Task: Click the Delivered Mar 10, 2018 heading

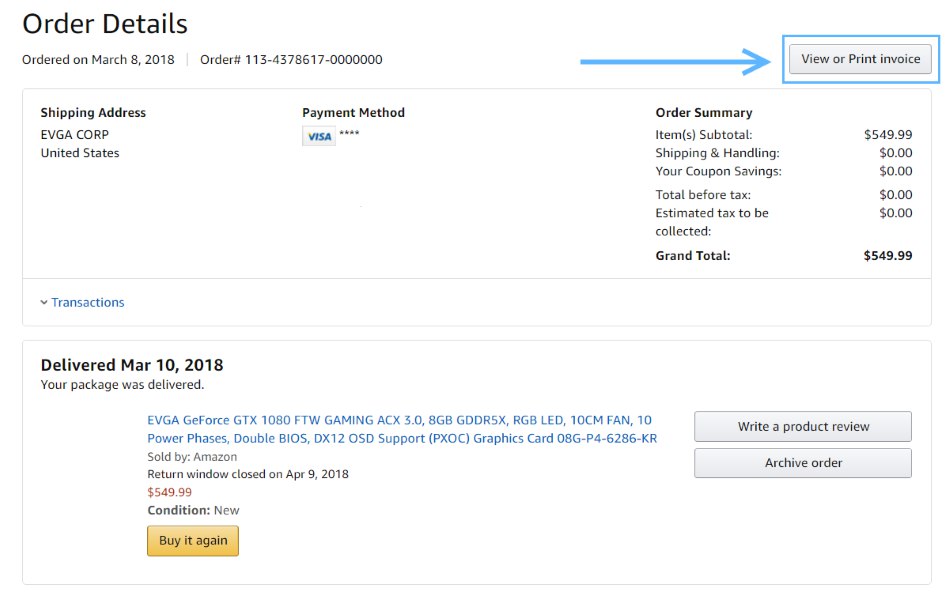Action: pos(132,365)
